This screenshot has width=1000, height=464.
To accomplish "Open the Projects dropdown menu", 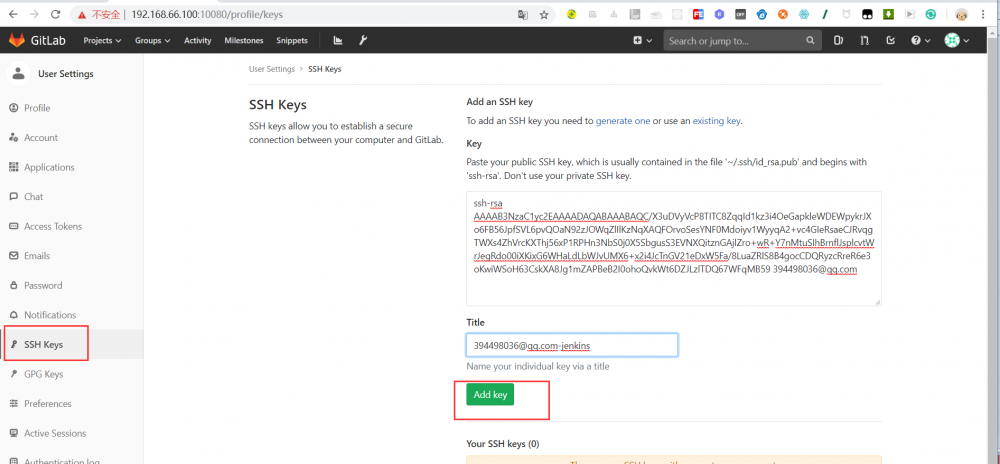I will tap(102, 40).
